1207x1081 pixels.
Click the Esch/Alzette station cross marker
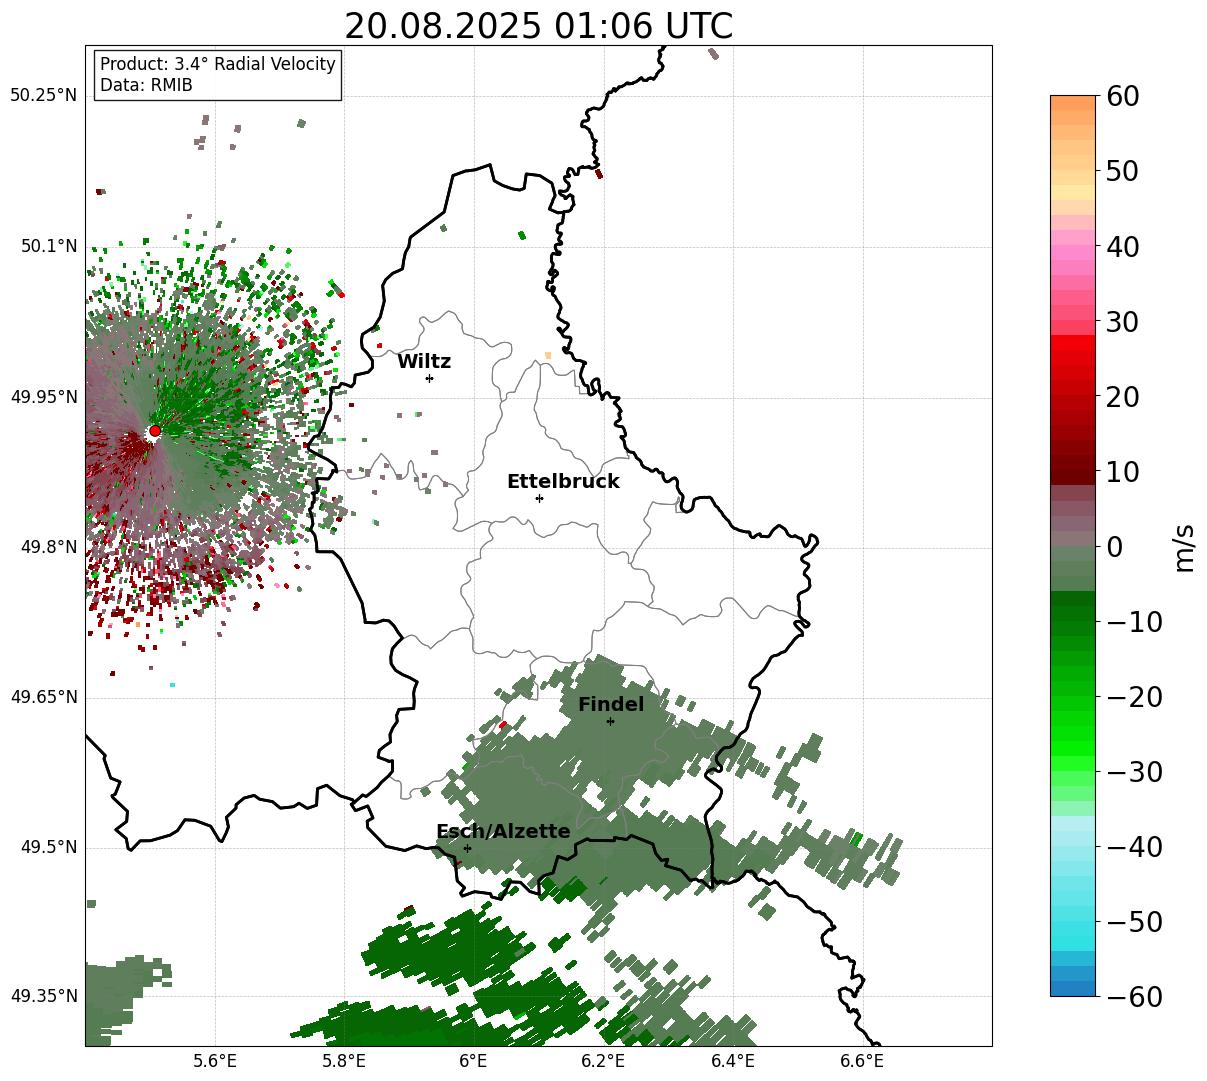[467, 848]
